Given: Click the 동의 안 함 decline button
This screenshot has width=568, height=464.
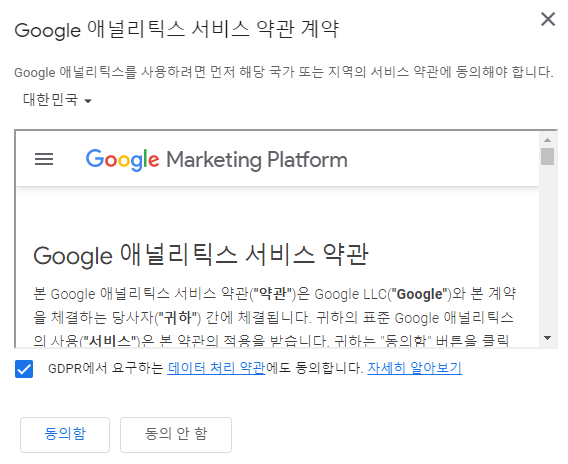Looking at the screenshot, I should (x=176, y=434).
